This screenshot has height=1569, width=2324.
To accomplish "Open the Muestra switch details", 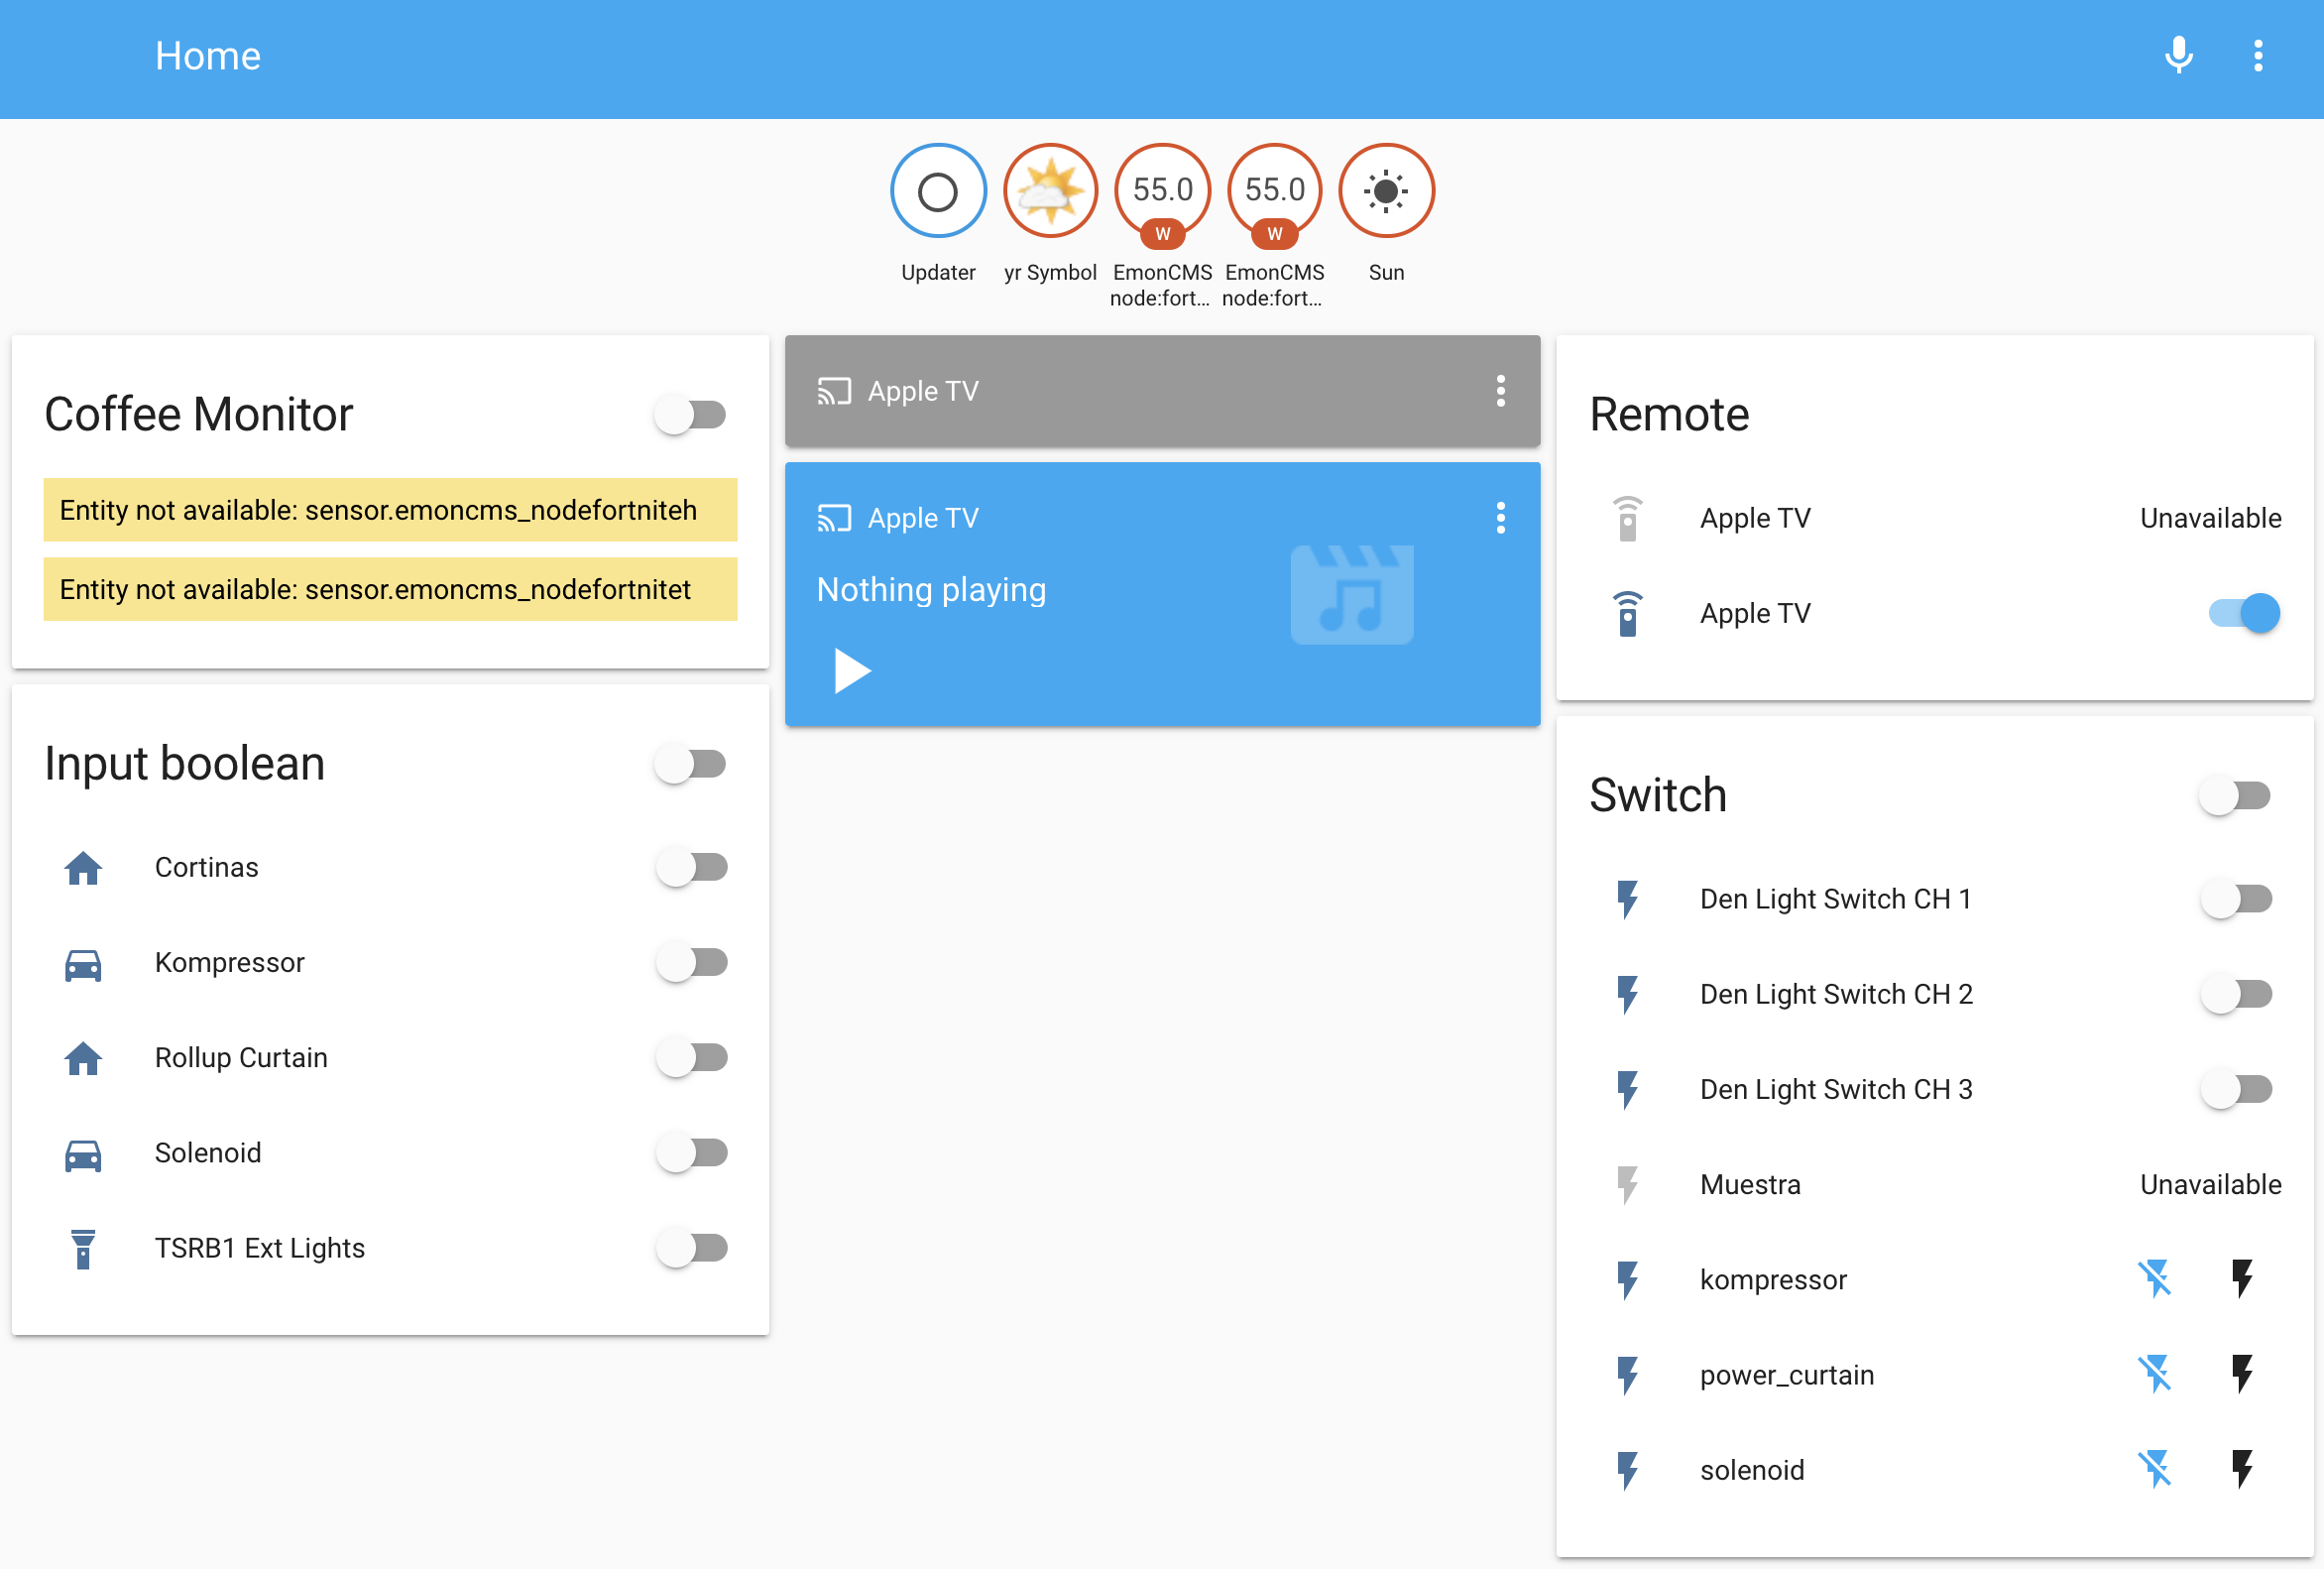I will coord(1749,1184).
